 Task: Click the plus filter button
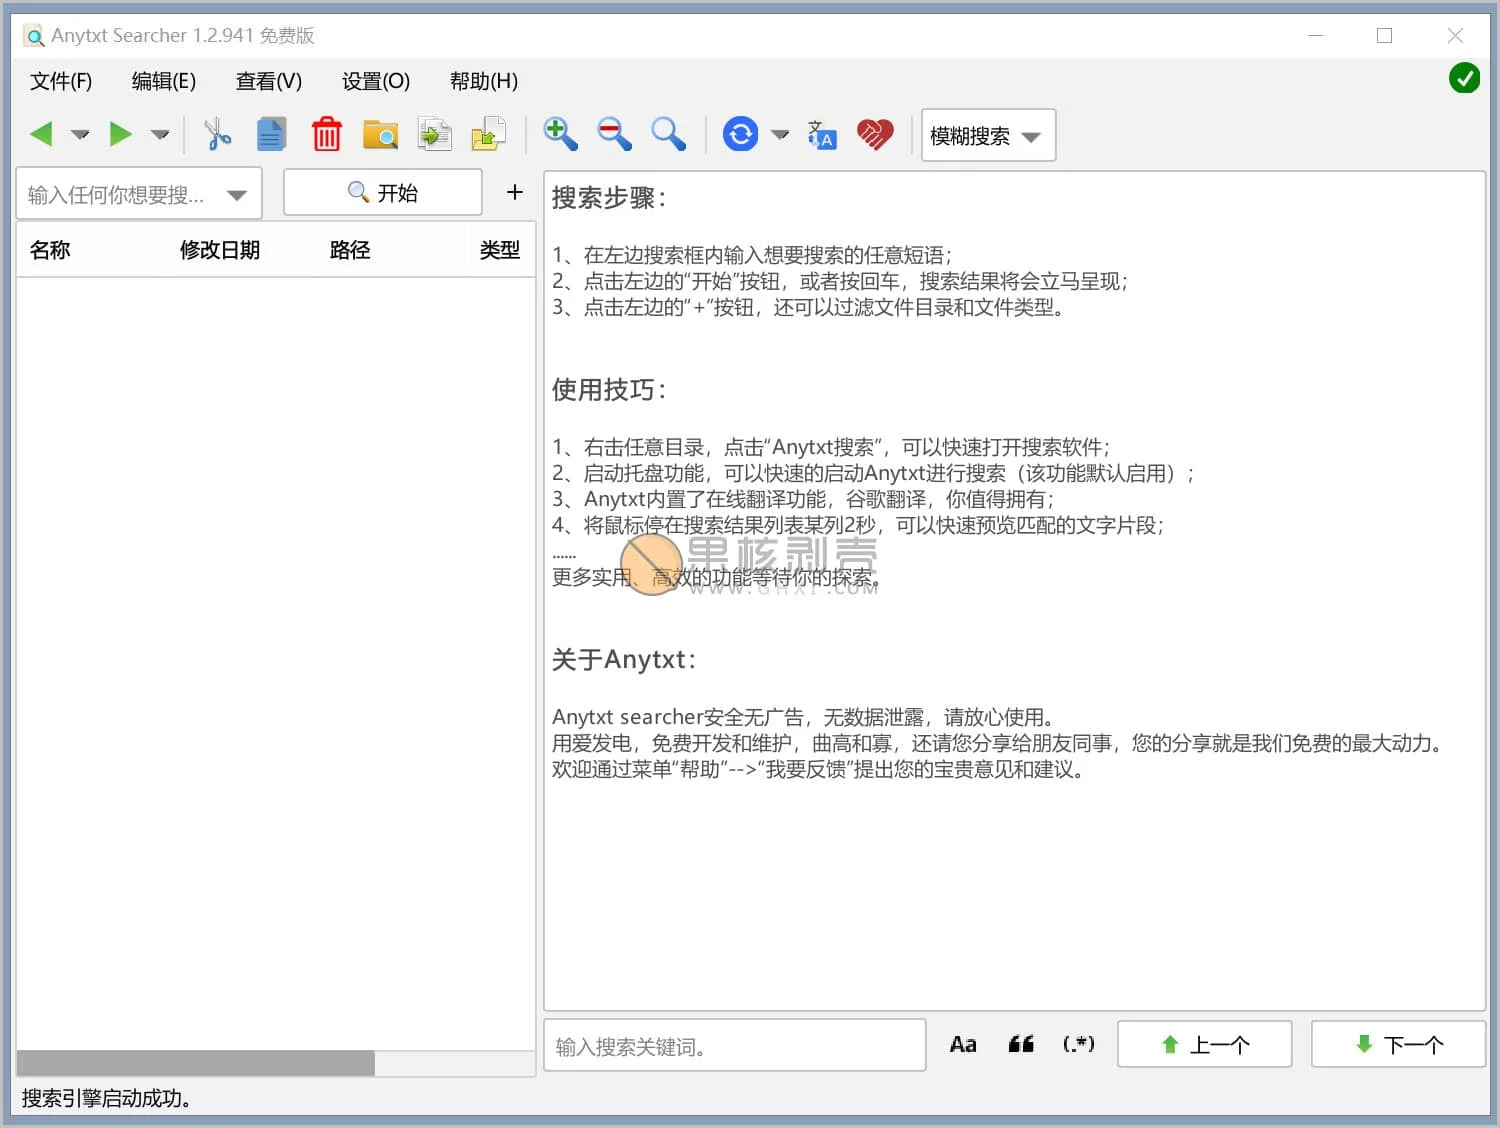pos(515,192)
